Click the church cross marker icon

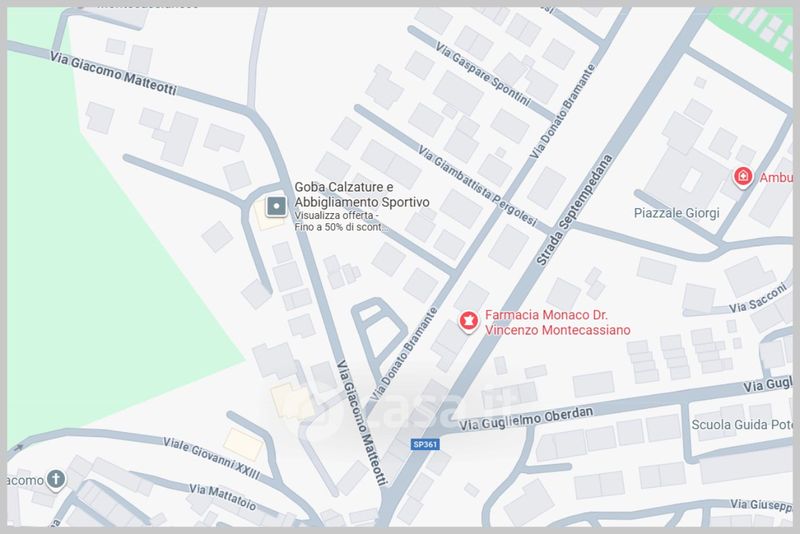point(56,479)
